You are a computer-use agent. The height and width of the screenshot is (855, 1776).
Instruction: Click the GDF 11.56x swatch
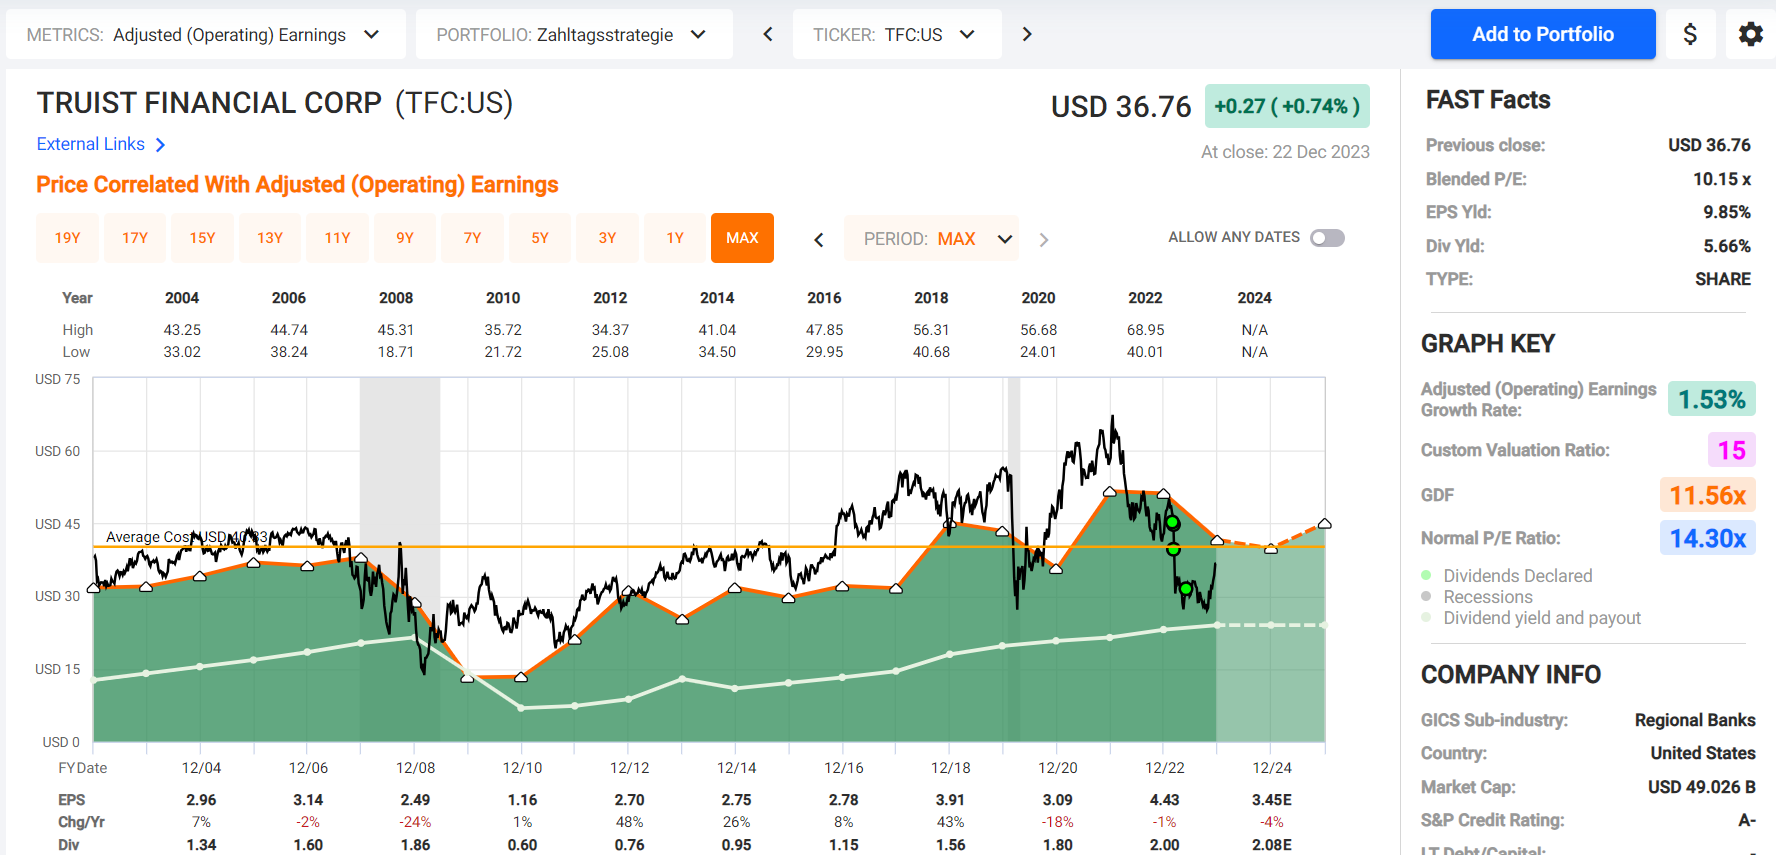[1707, 495]
